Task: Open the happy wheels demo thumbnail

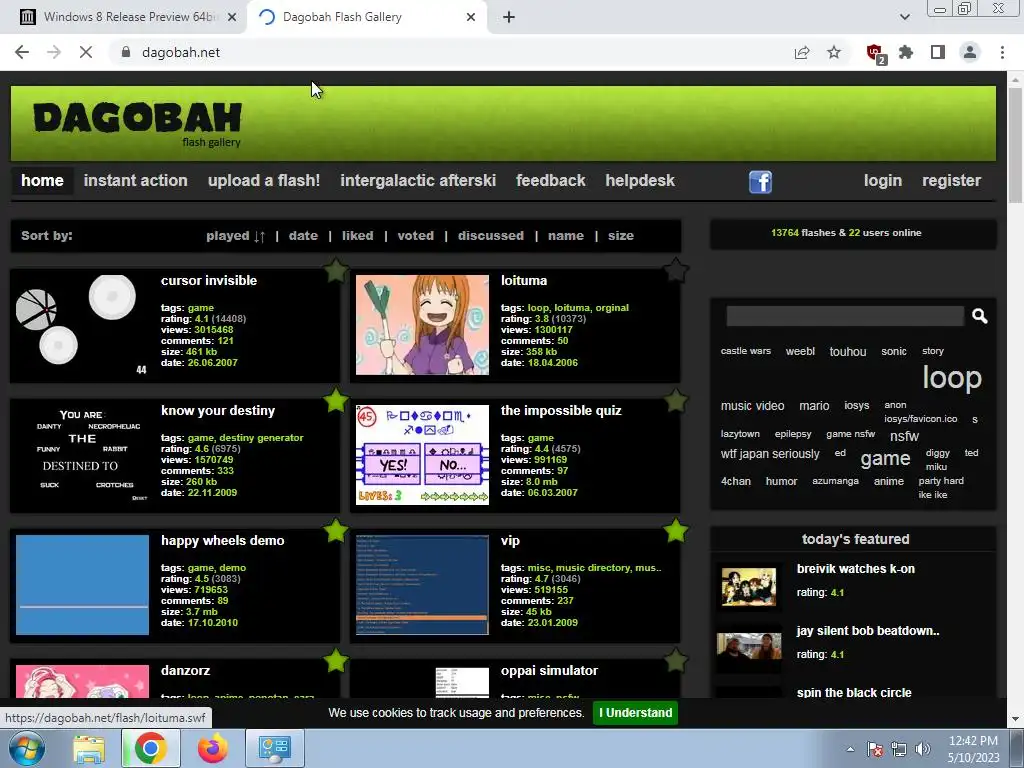Action: coord(82,584)
